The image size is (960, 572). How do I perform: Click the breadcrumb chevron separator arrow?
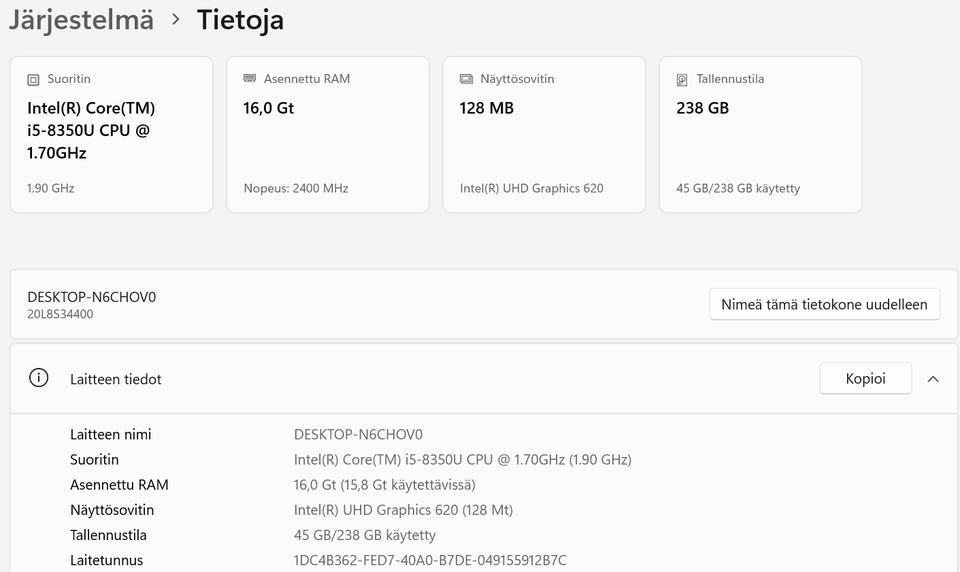176,19
